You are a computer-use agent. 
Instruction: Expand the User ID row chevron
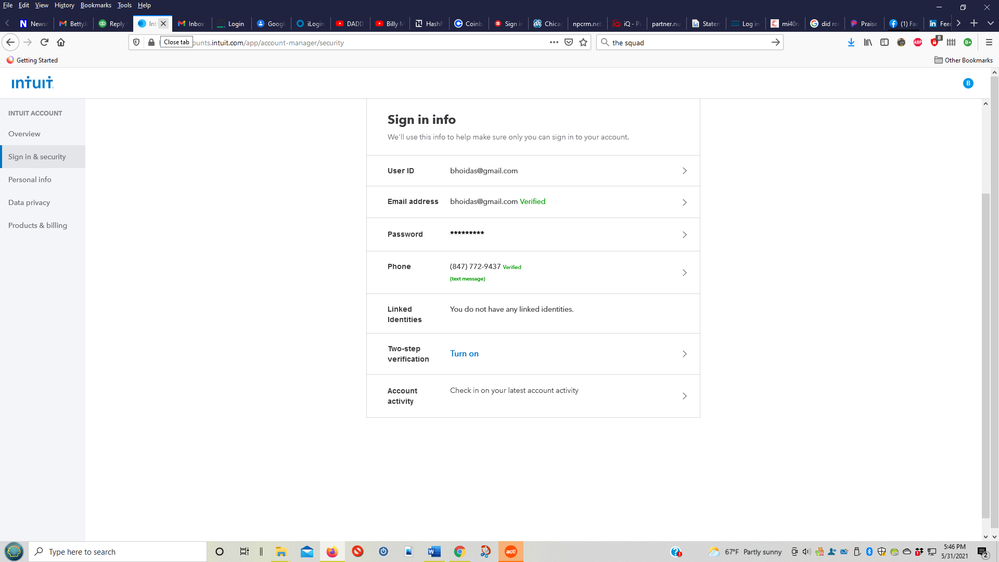point(684,171)
